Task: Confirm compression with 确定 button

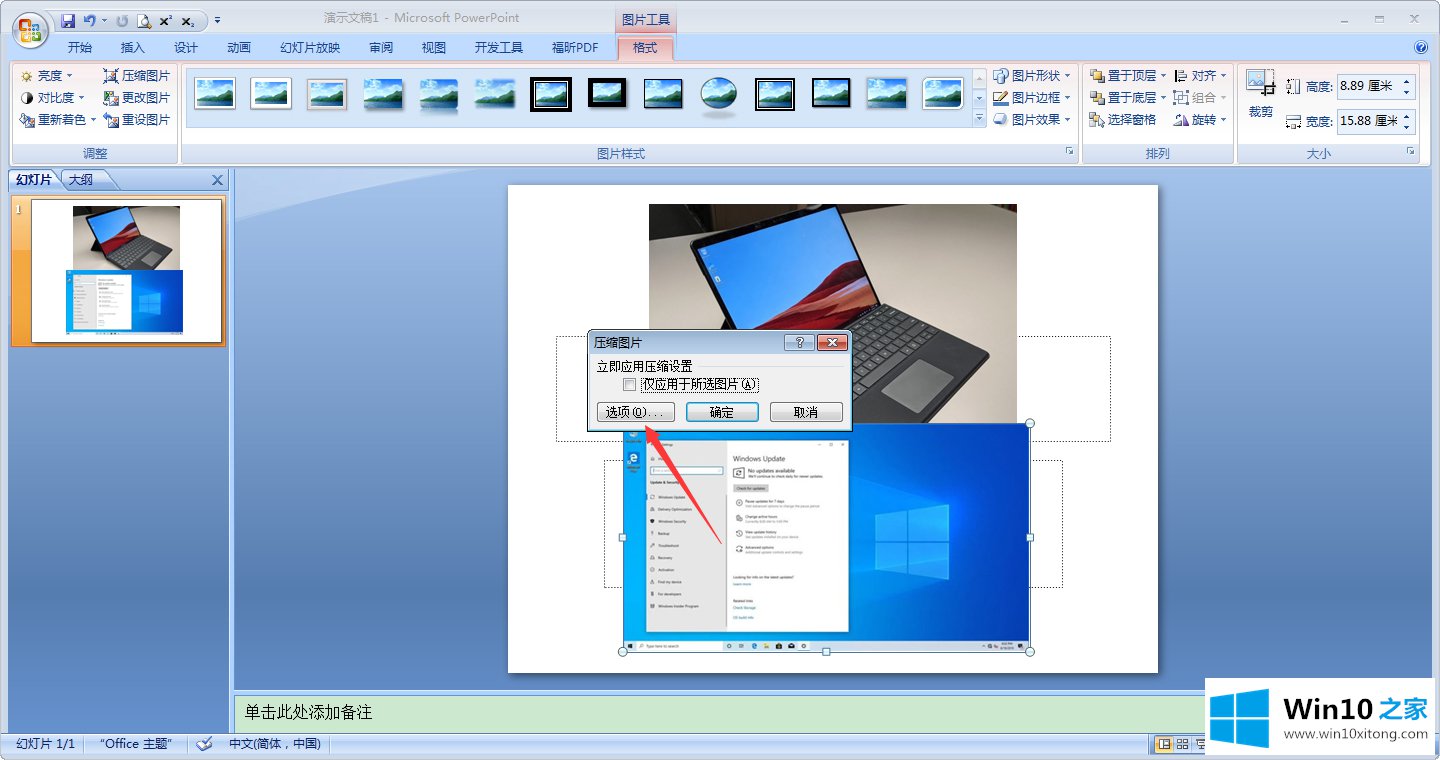Action: [x=722, y=412]
